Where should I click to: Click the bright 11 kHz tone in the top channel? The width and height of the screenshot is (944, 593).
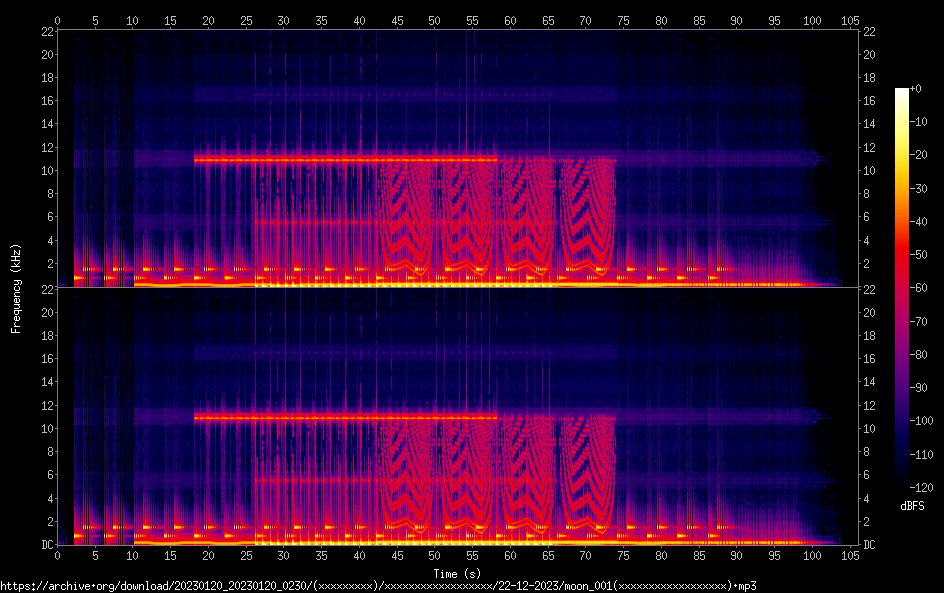tap(345, 160)
